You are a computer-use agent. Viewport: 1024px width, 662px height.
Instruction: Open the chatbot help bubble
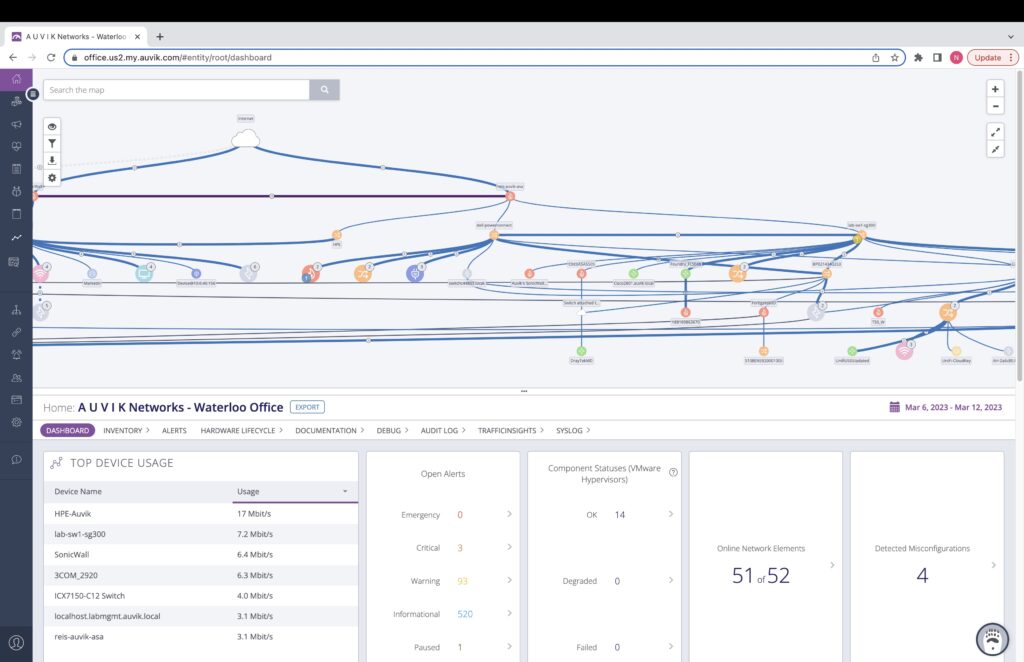coord(992,638)
